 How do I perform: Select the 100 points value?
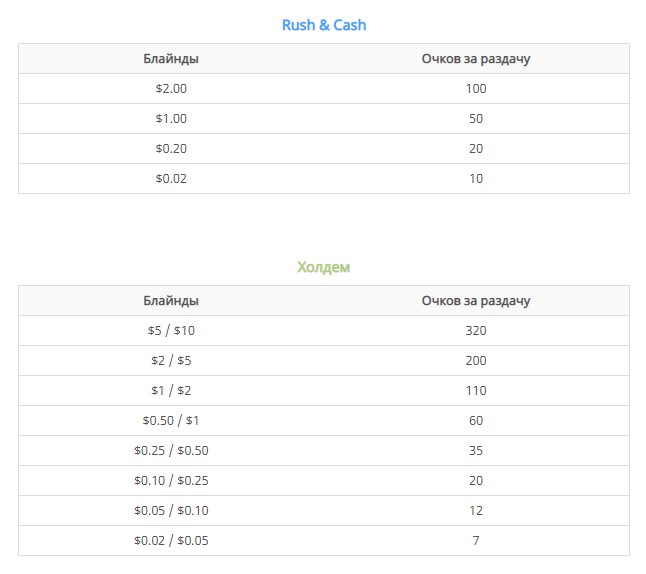[x=476, y=89]
